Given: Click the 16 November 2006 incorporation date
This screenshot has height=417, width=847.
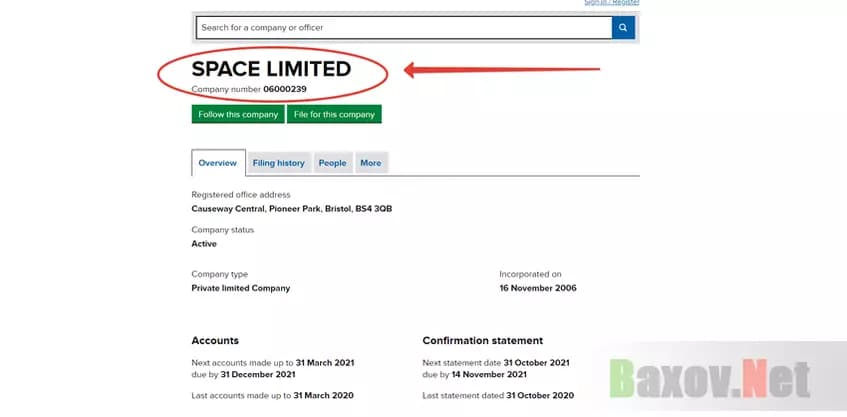Looking at the screenshot, I should click(538, 288).
